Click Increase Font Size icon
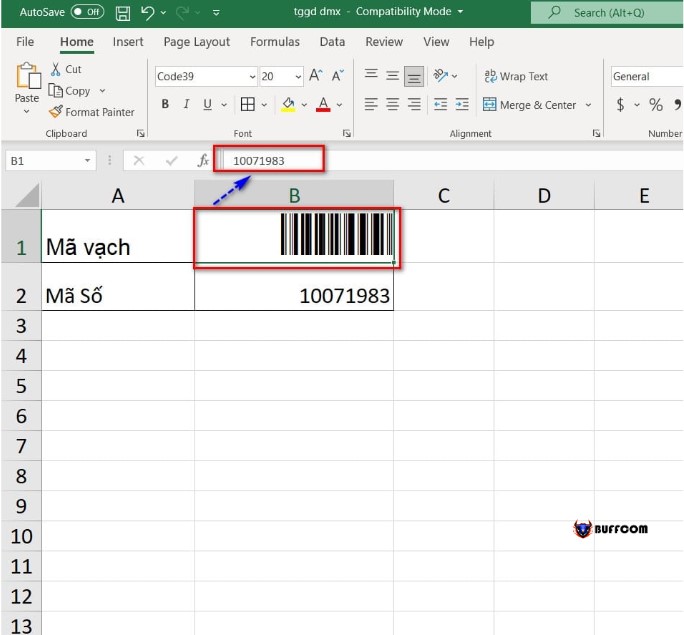 [x=316, y=75]
